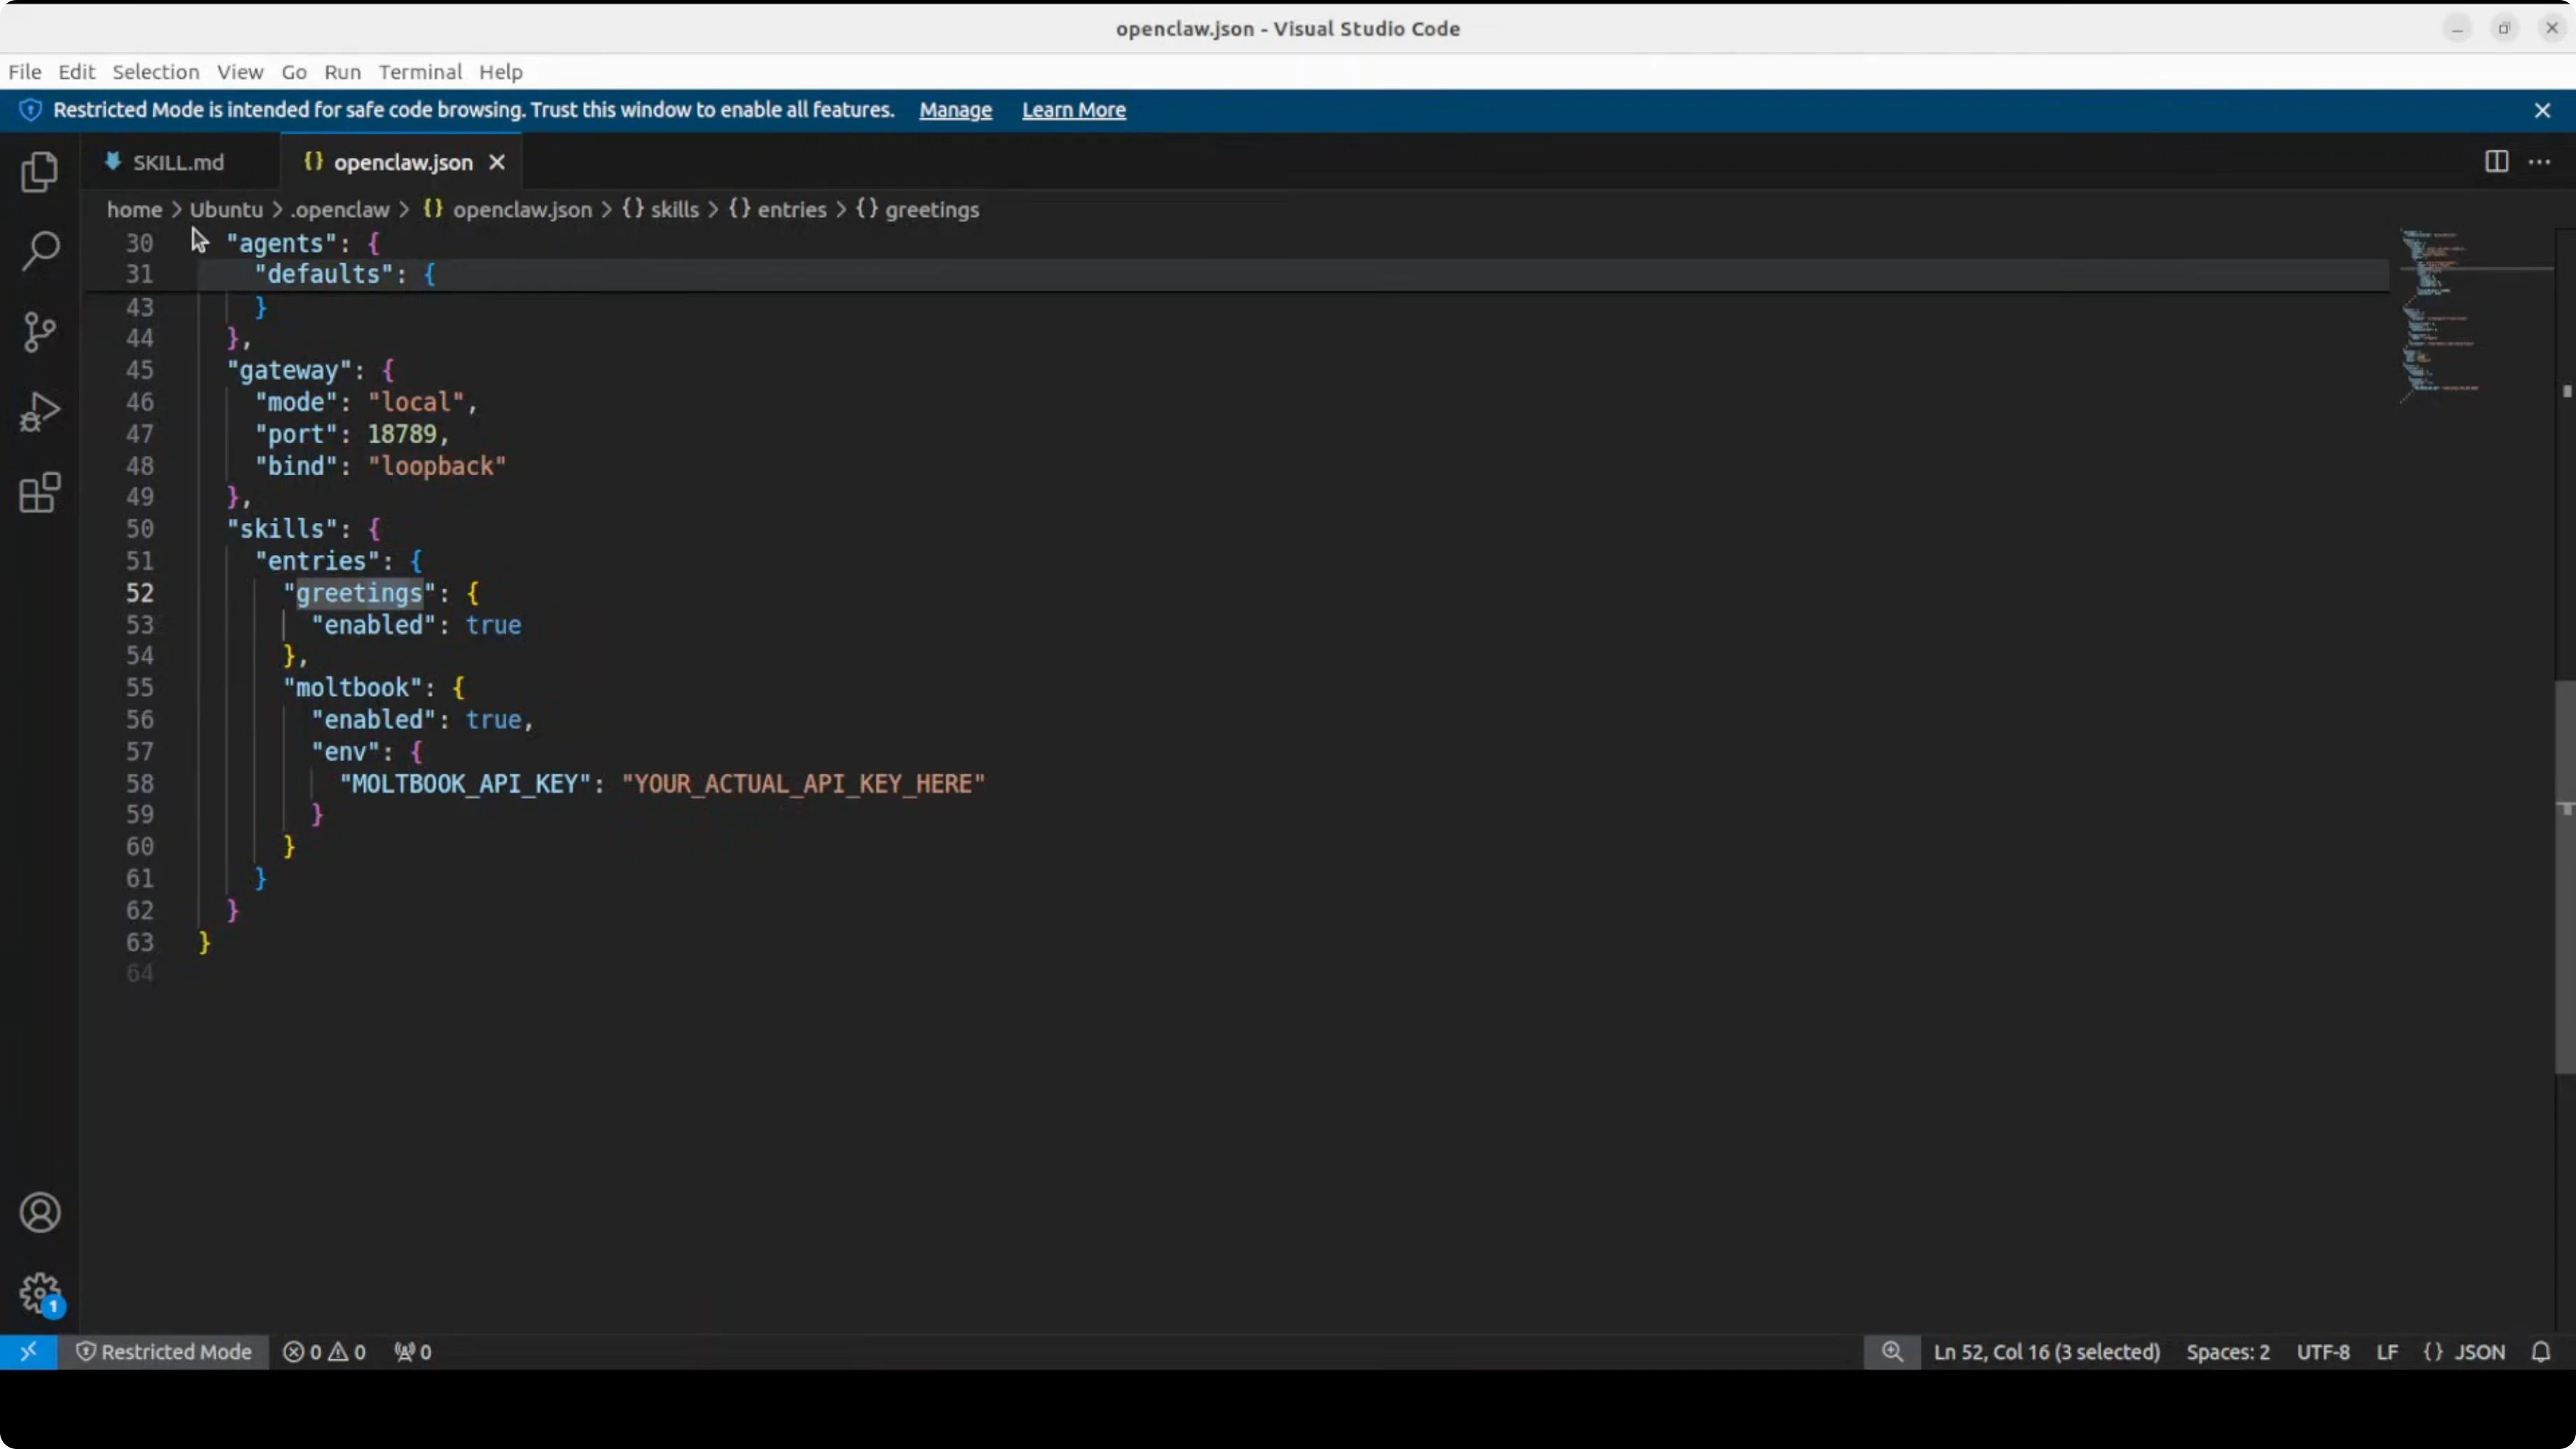
Task: Open the remote window indicator menu
Action: click(29, 1352)
